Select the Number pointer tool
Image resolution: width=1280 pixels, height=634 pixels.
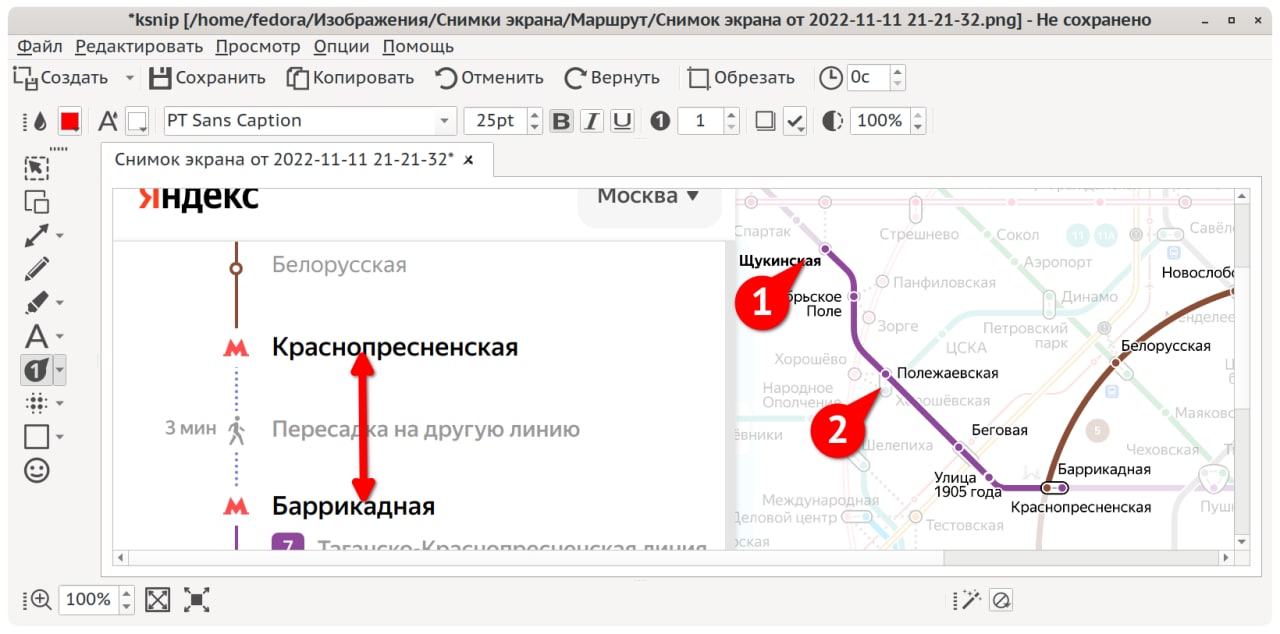(36, 370)
